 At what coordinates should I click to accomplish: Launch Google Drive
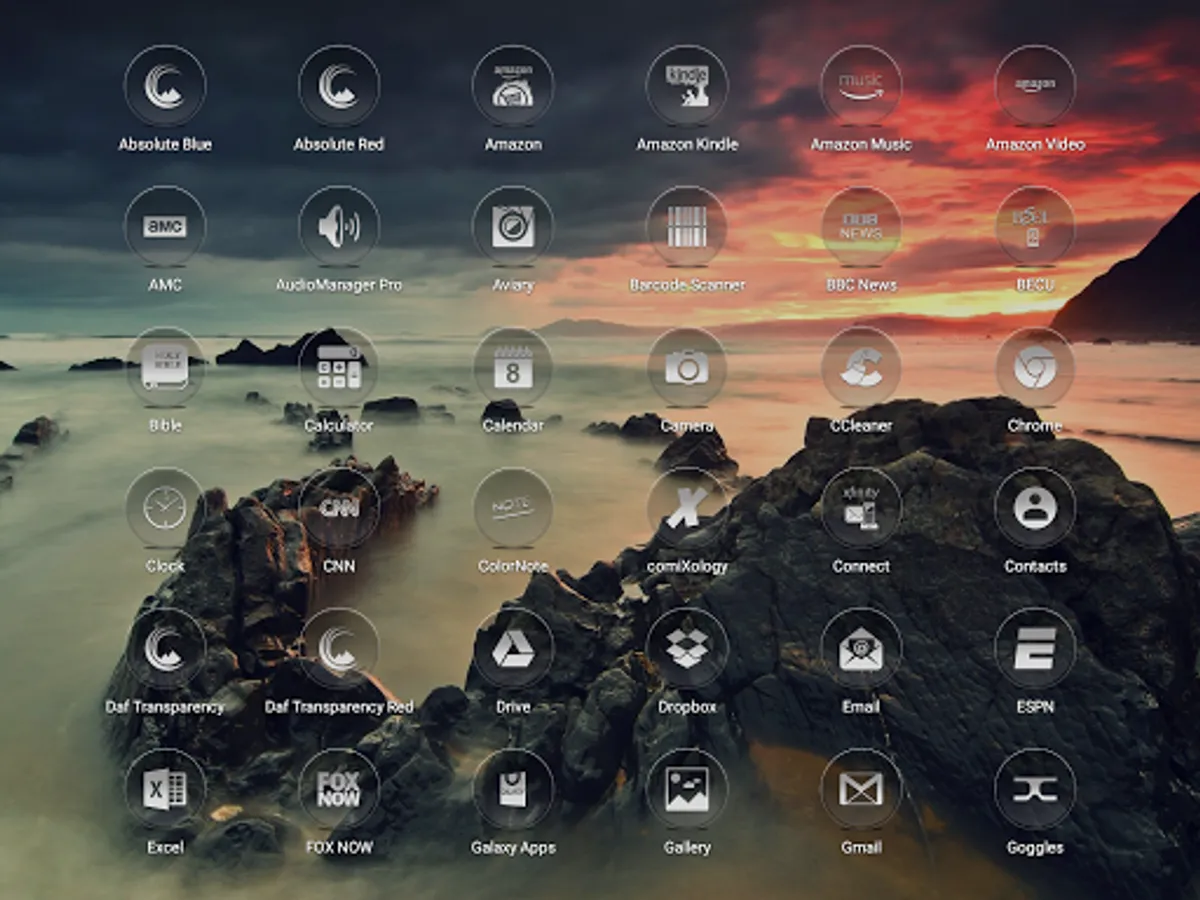pyautogui.click(x=513, y=649)
